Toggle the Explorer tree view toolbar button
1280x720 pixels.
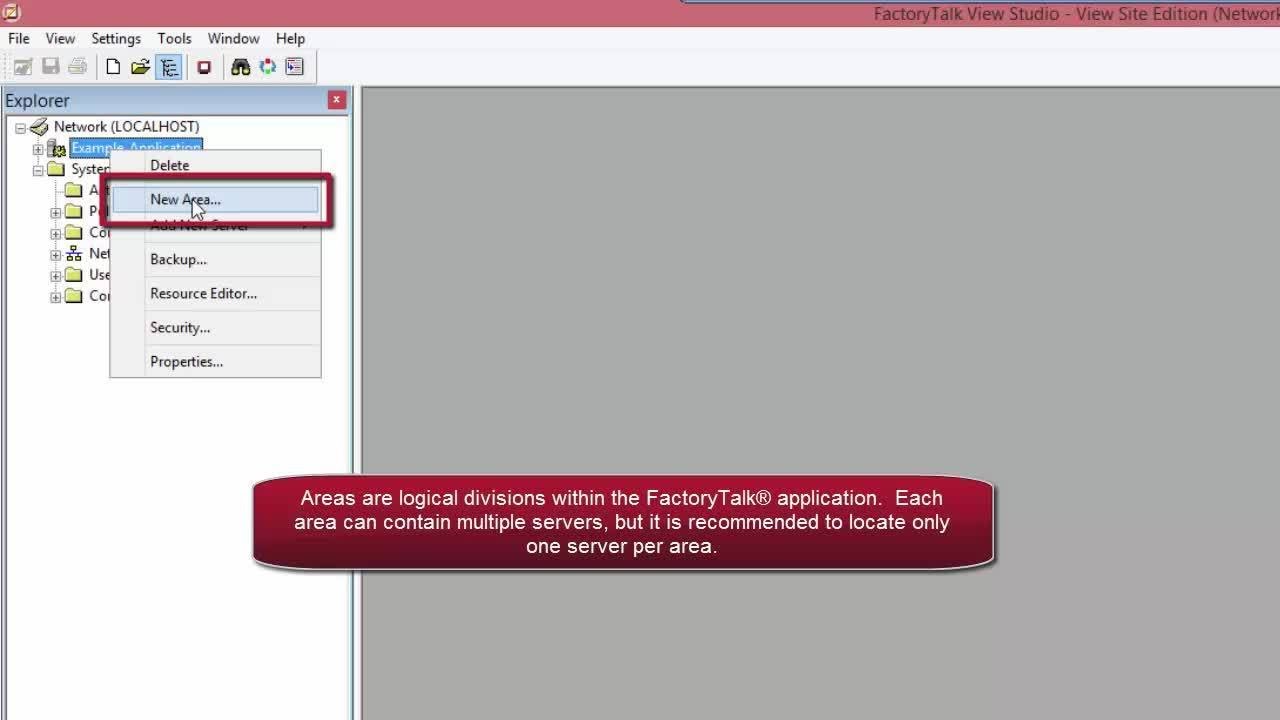point(169,67)
